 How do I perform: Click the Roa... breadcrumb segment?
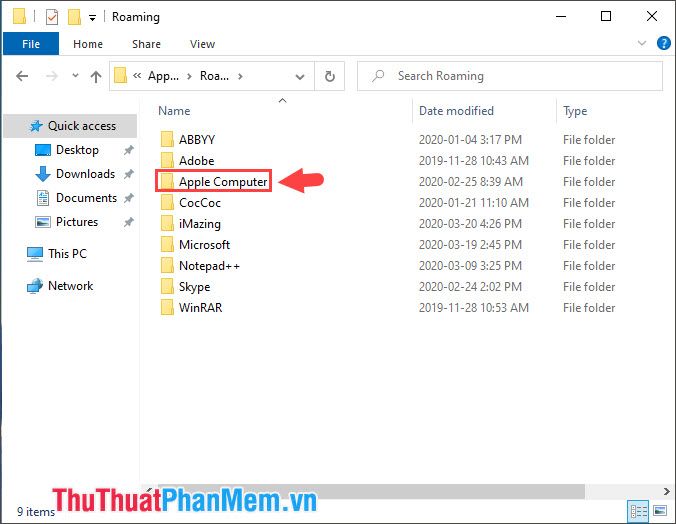(x=214, y=76)
